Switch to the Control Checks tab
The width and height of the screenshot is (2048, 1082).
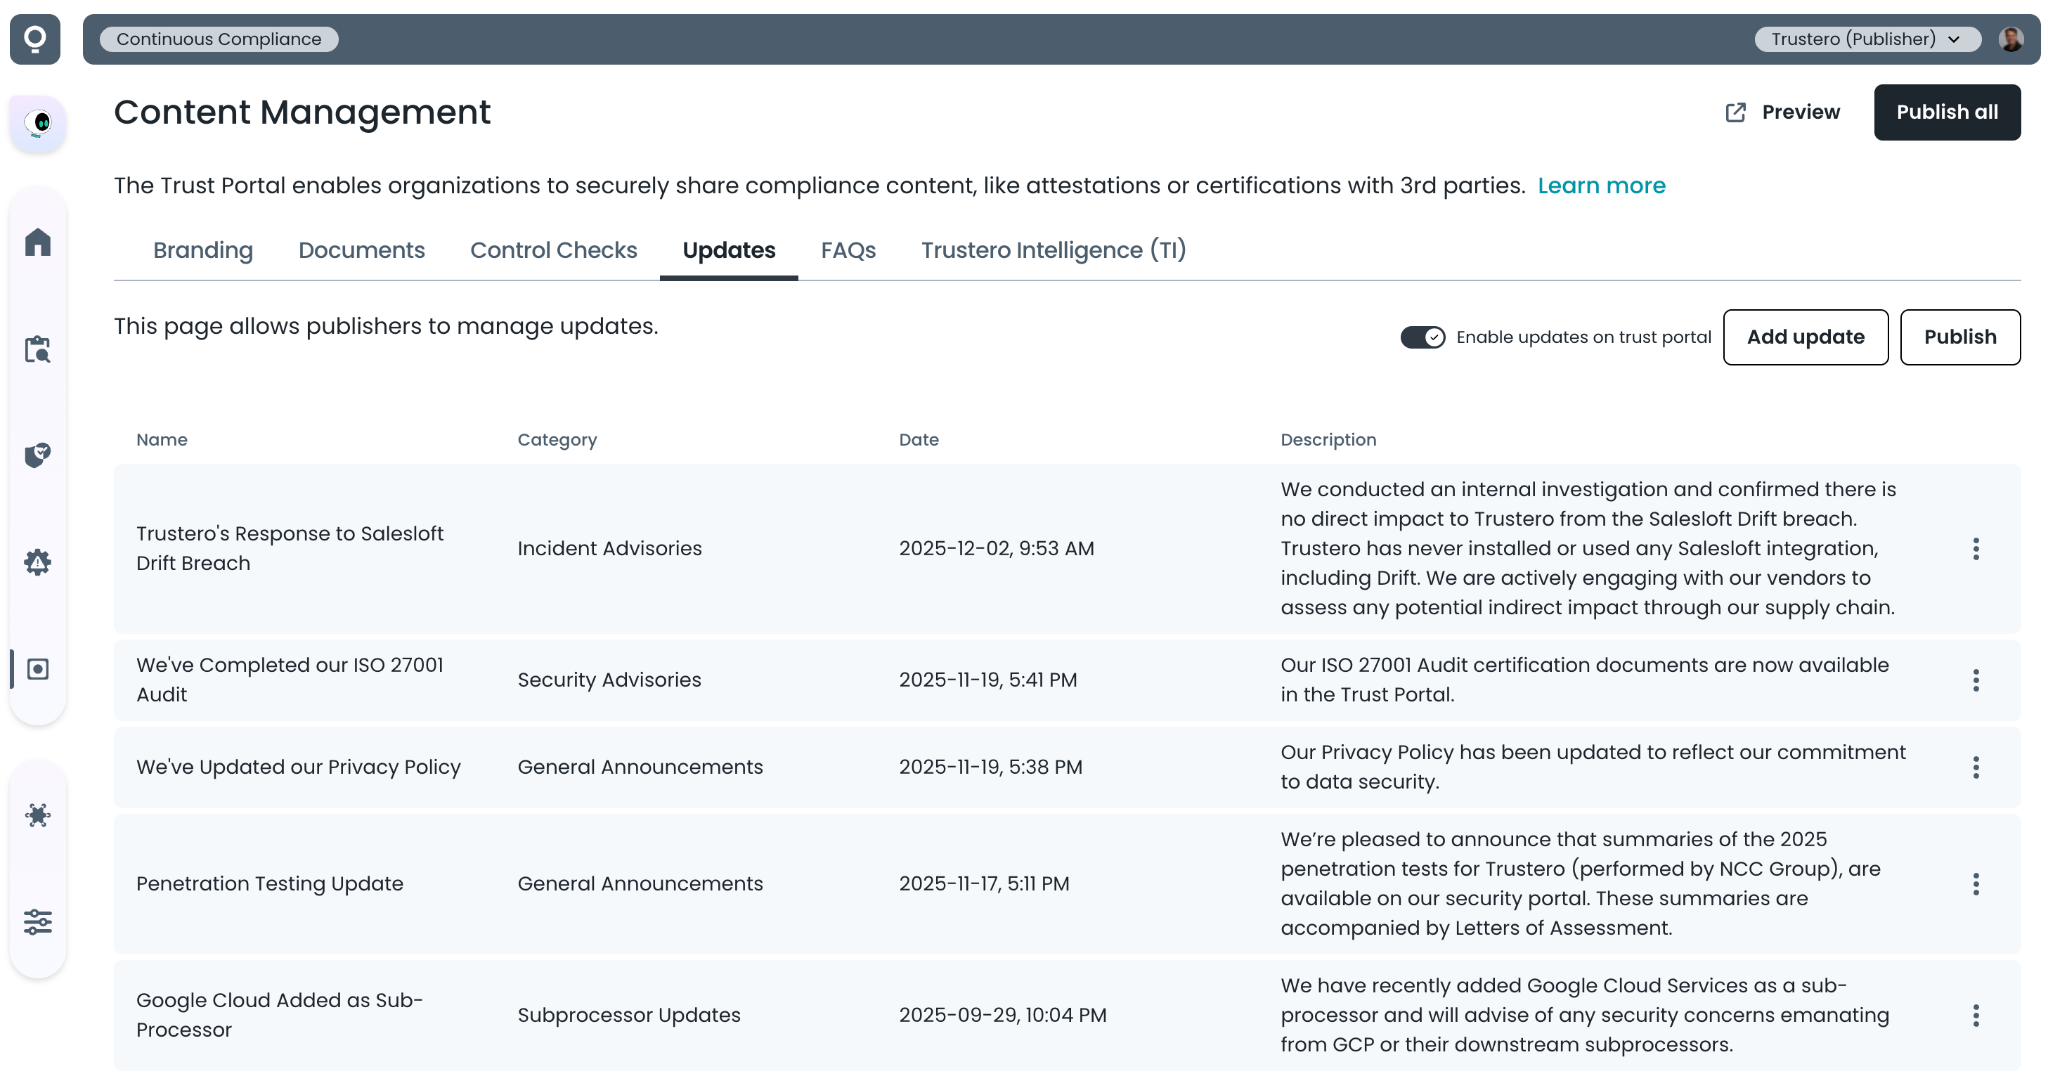pos(553,250)
